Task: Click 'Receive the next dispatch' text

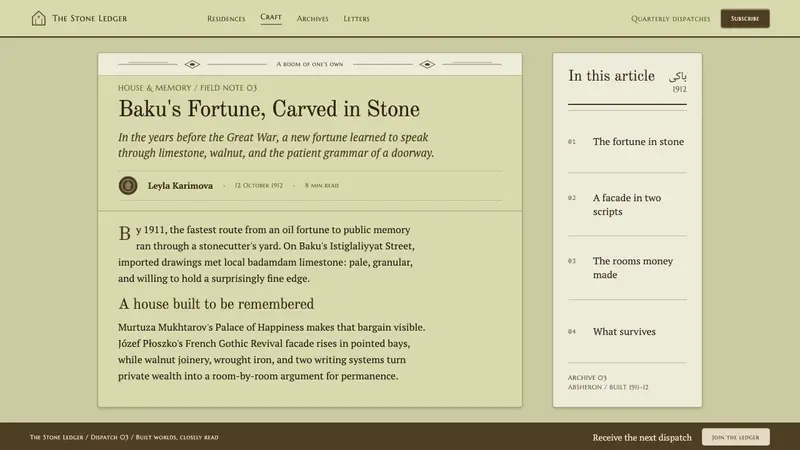Action: [x=642, y=437]
